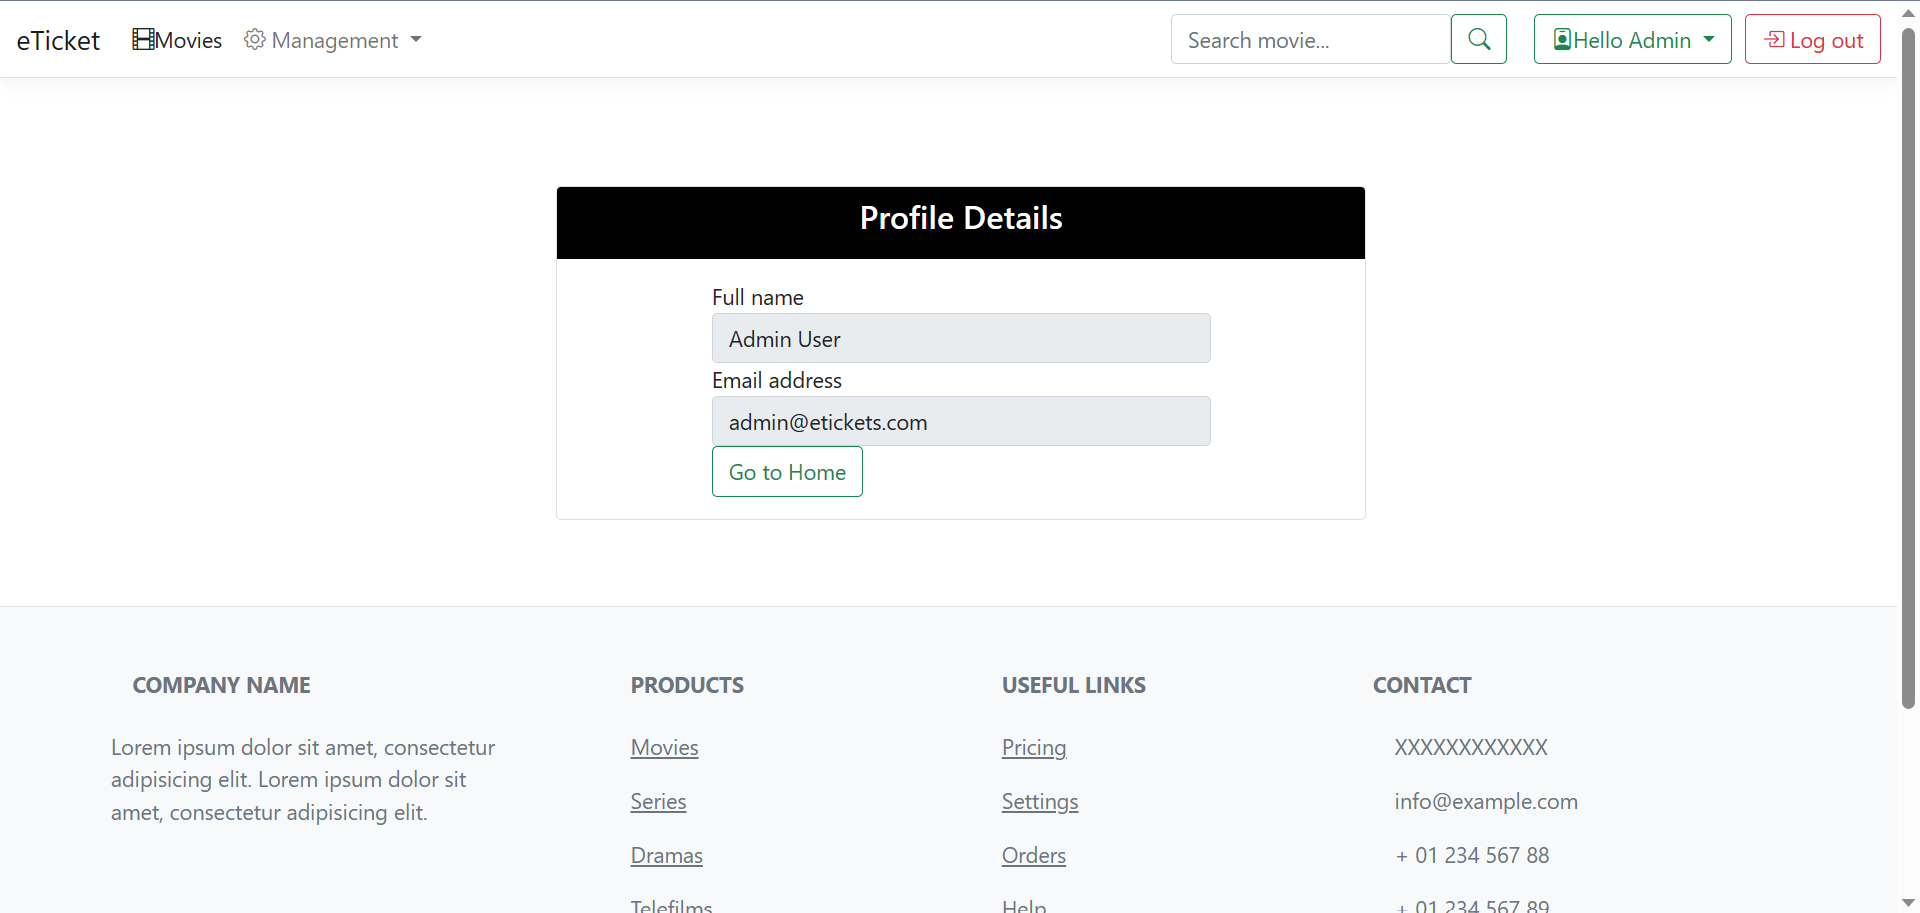Click the eTicket brand logo text
The width and height of the screenshot is (1920, 913).
click(57, 39)
